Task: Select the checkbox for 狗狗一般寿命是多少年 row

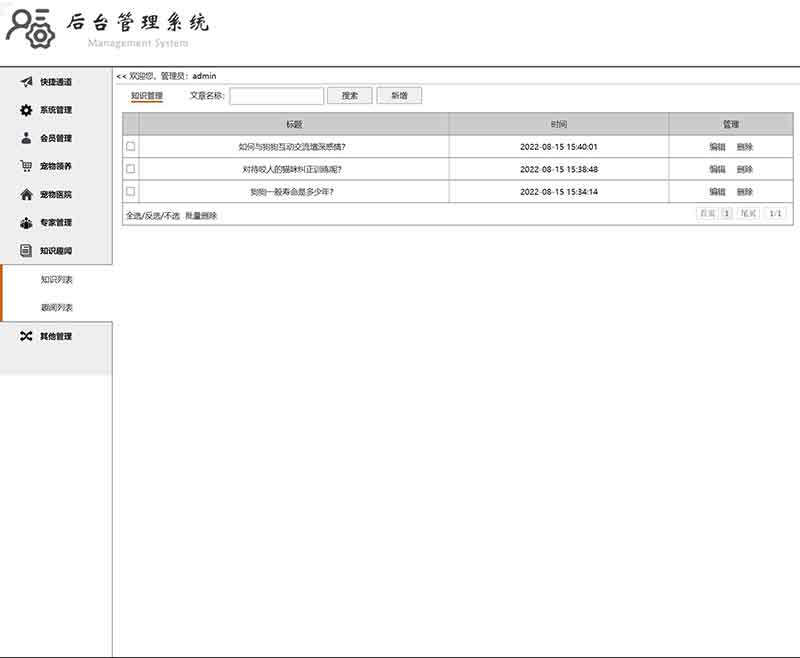Action: [131, 191]
